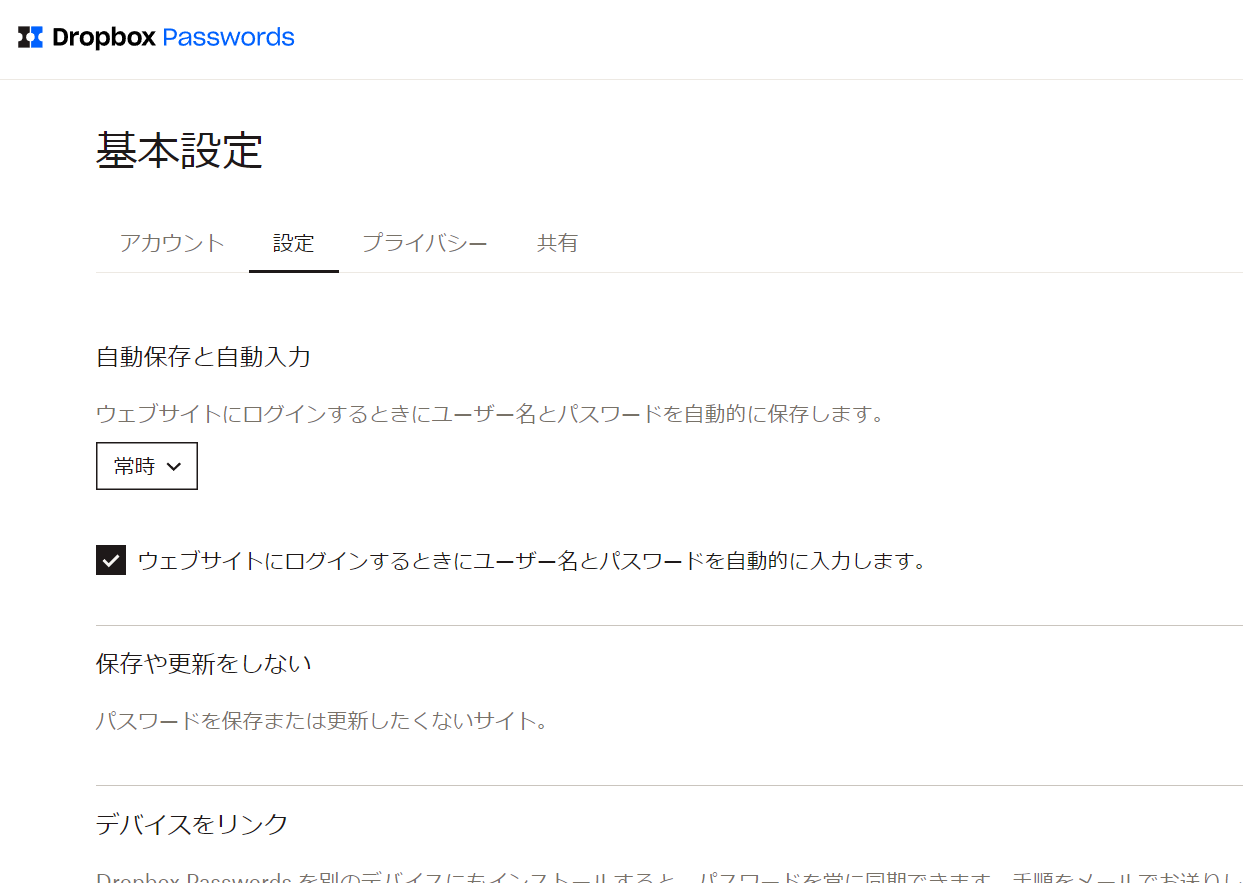Go to the 共有 tab
Viewport: 1243px width, 883px height.
click(x=557, y=243)
